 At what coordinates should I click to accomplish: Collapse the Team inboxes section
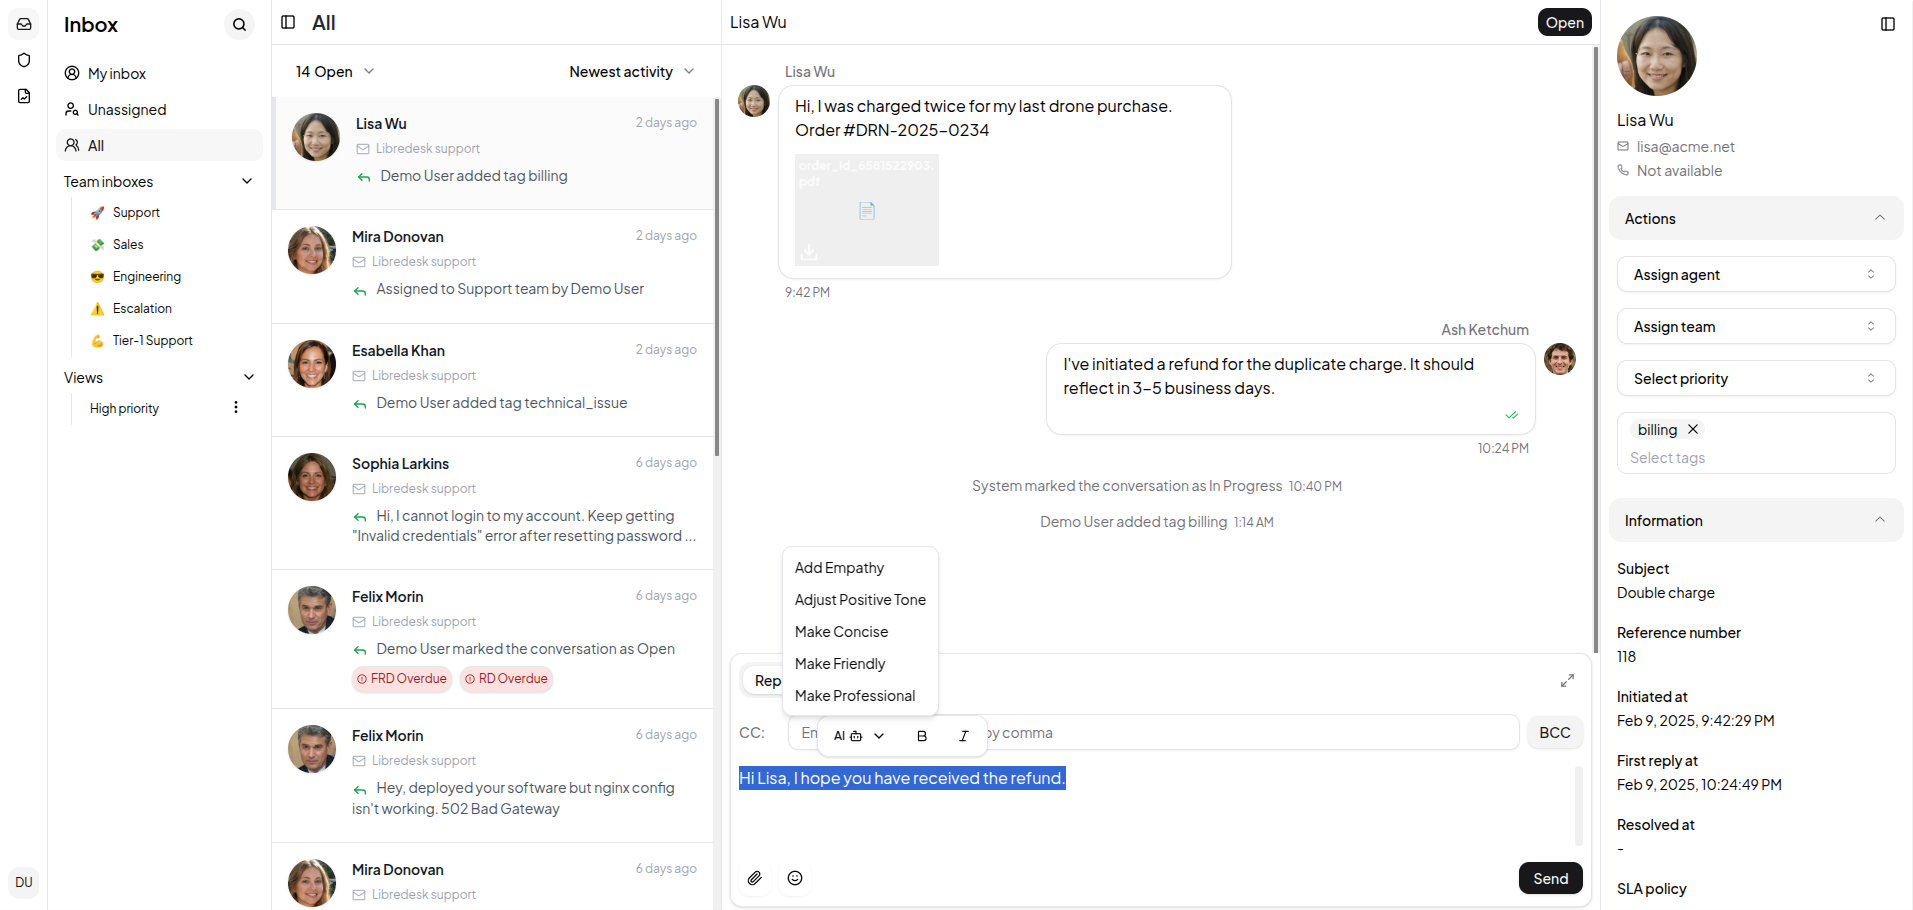246,181
